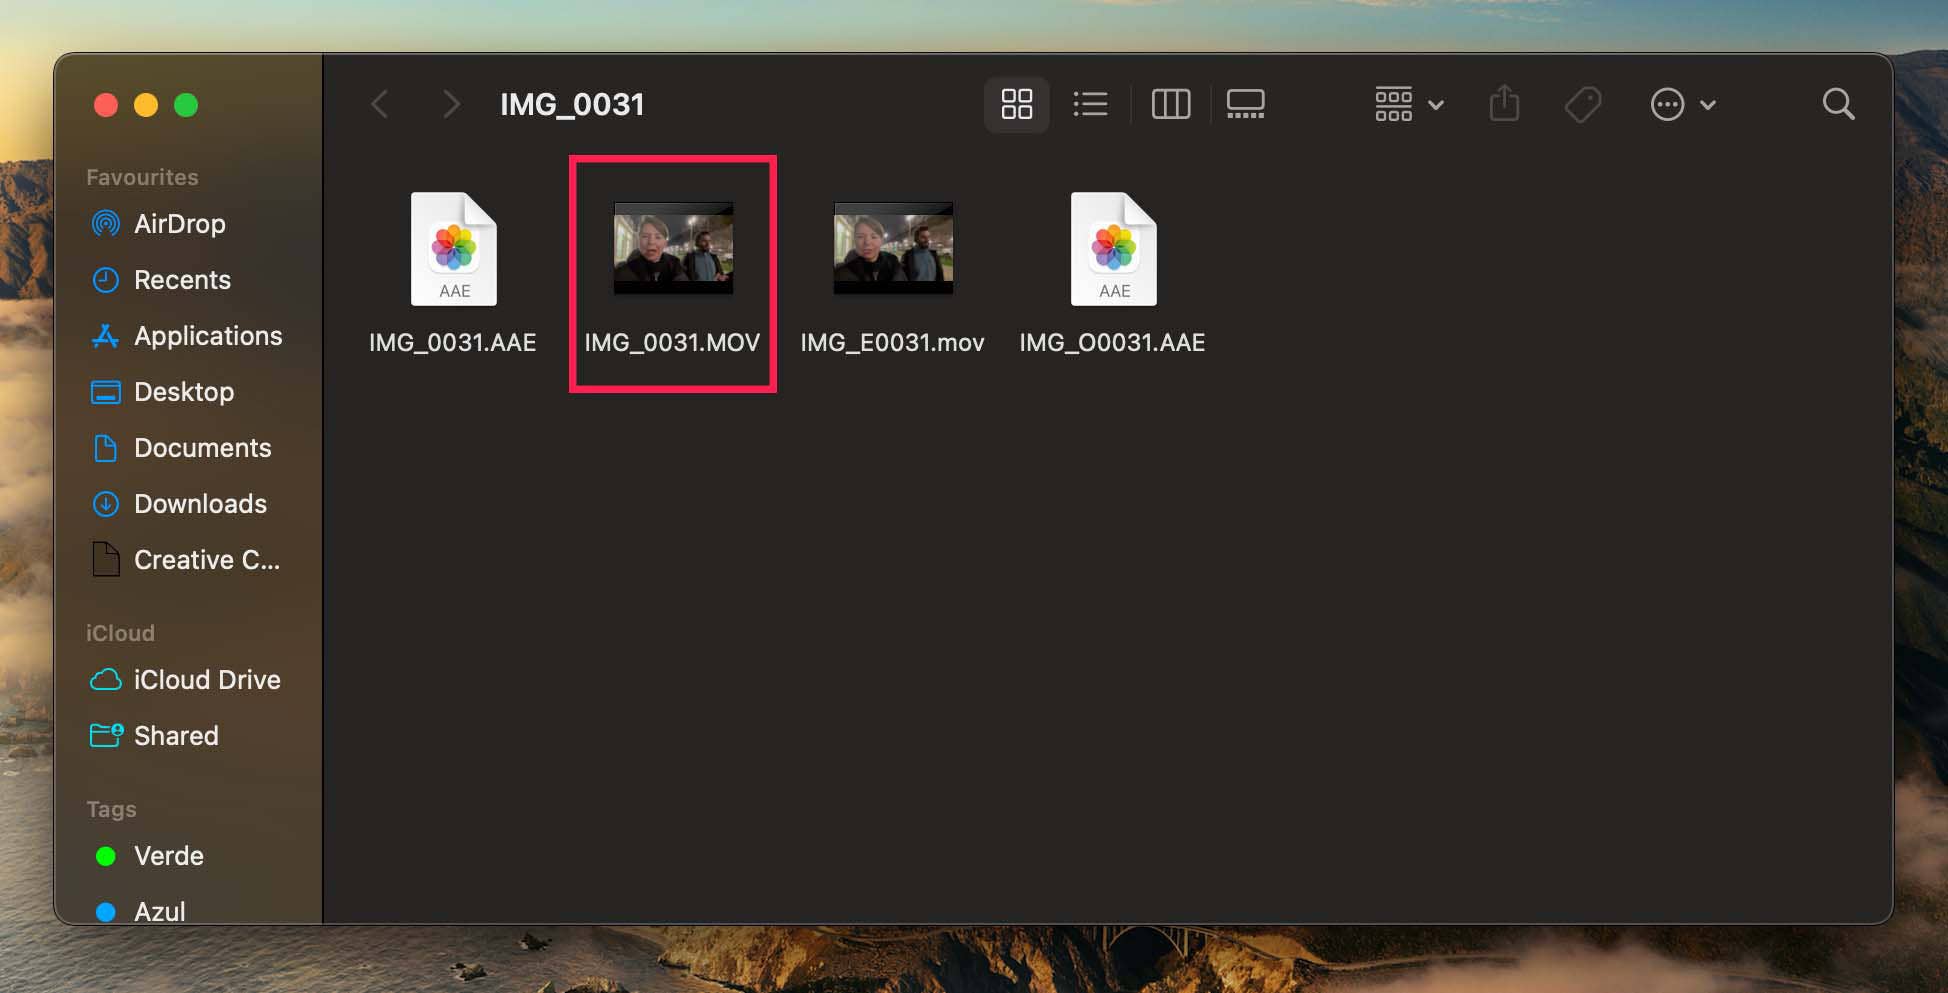Open AirDrop from the sidebar

(179, 223)
